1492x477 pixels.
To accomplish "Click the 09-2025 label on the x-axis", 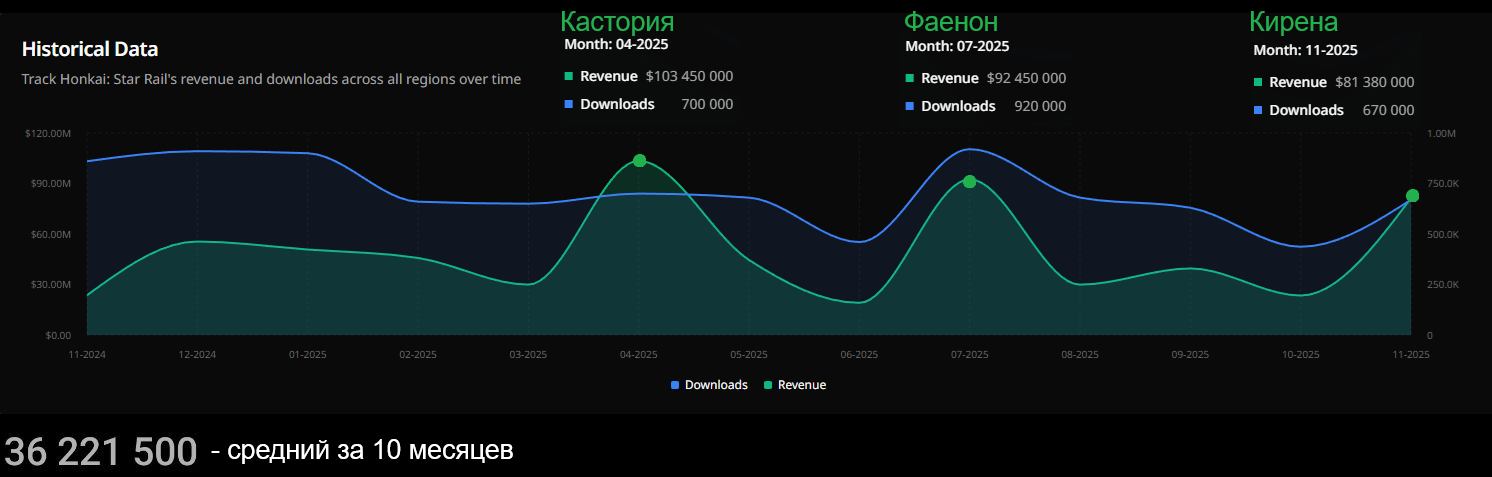I will click(1190, 355).
